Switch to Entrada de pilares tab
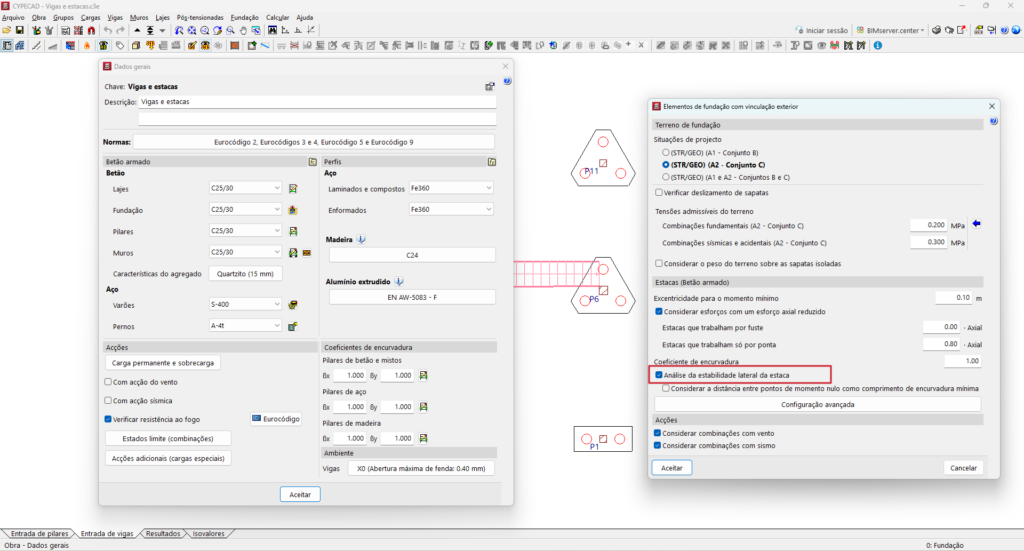 pyautogui.click(x=39, y=533)
